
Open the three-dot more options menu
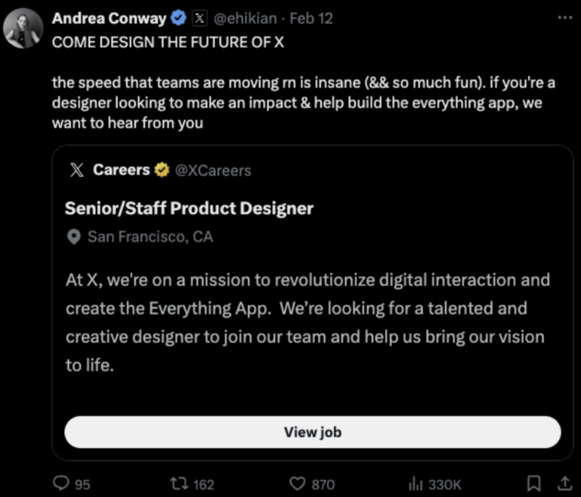click(x=565, y=17)
